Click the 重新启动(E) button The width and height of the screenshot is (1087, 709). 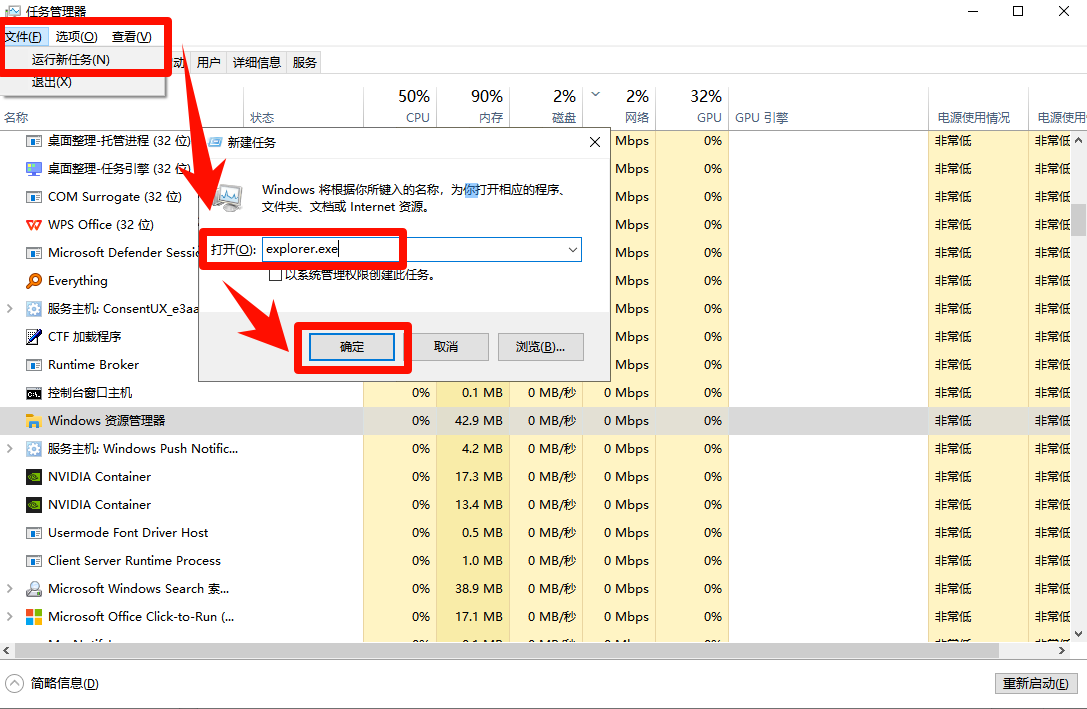pyautogui.click(x=1036, y=684)
